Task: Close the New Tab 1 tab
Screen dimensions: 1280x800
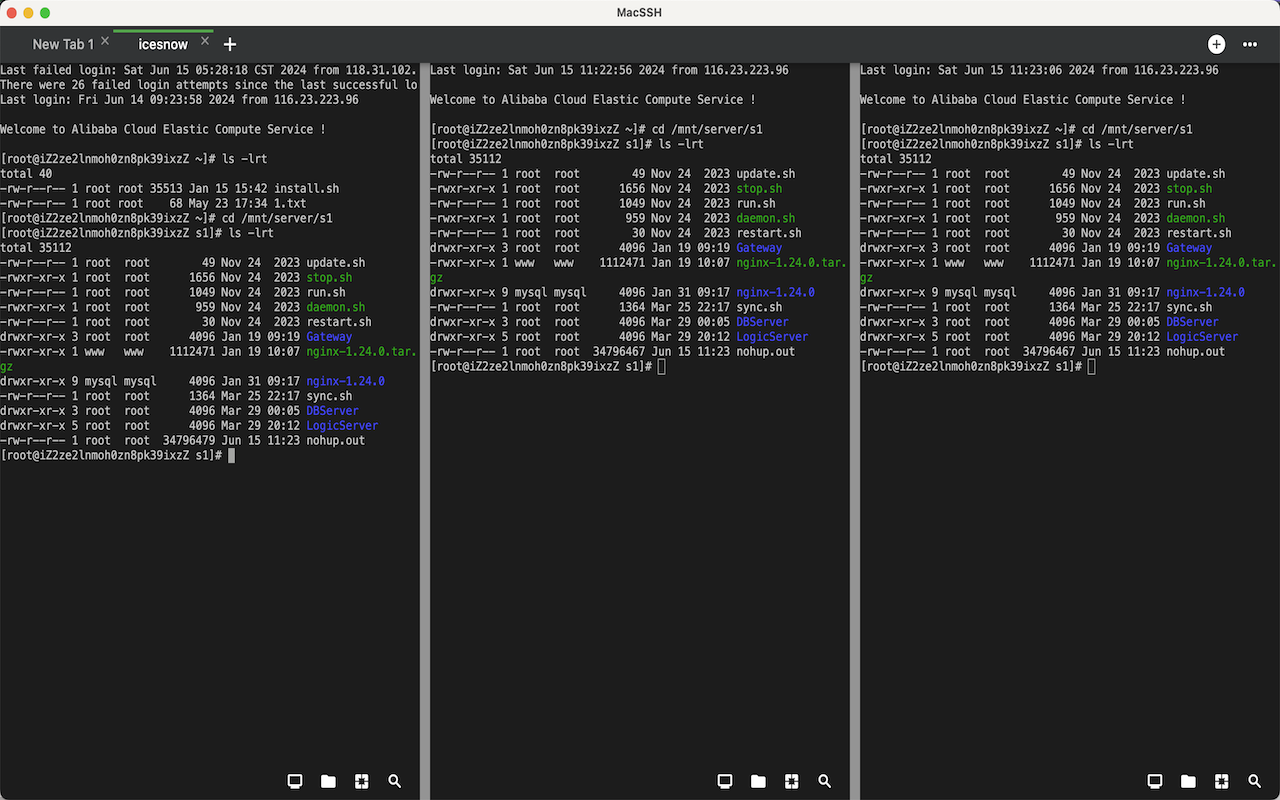Action: pyautogui.click(x=105, y=42)
